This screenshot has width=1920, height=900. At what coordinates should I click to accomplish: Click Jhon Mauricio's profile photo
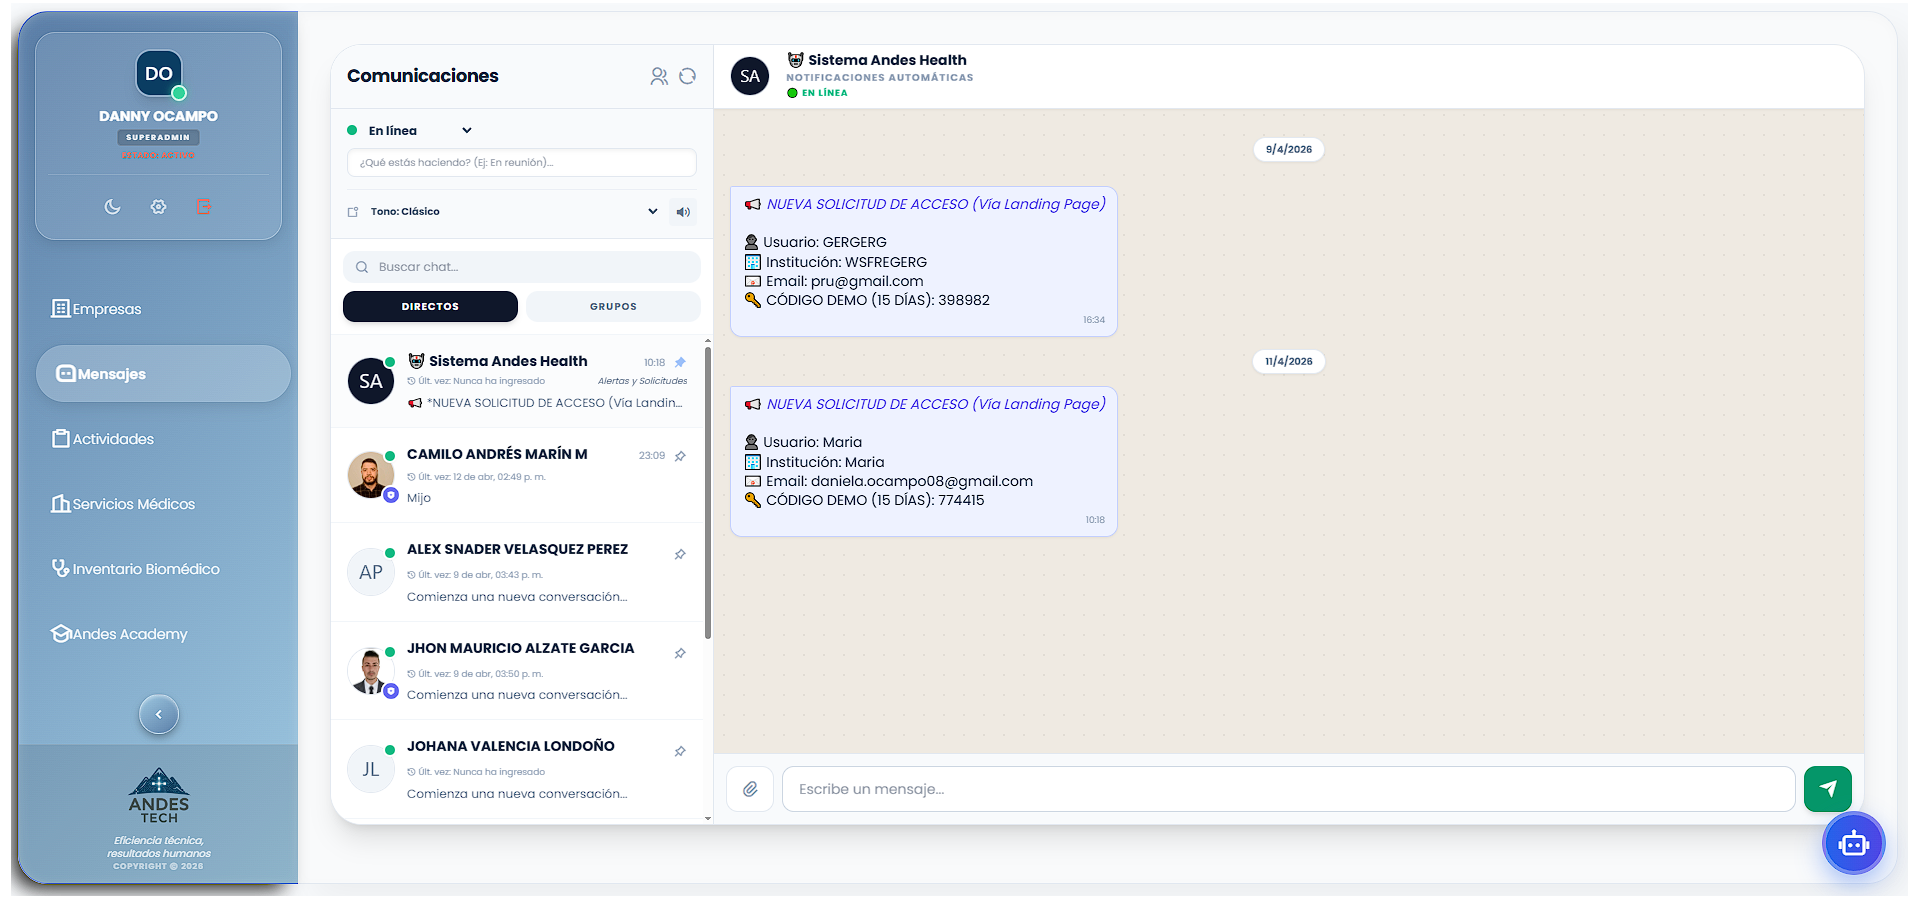[371, 671]
